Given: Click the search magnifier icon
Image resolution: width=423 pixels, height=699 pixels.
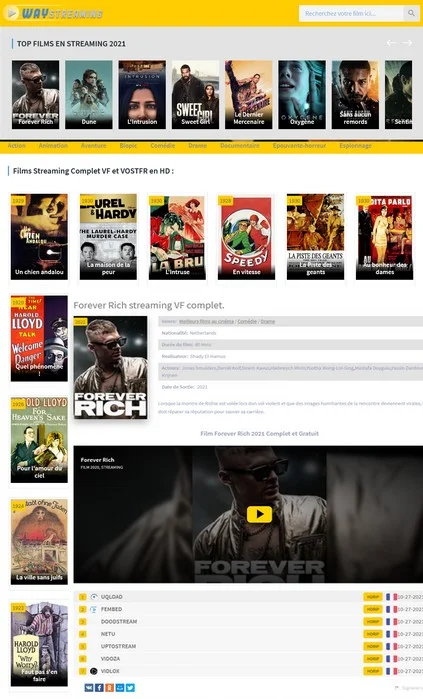Looking at the screenshot, I should pos(411,13).
